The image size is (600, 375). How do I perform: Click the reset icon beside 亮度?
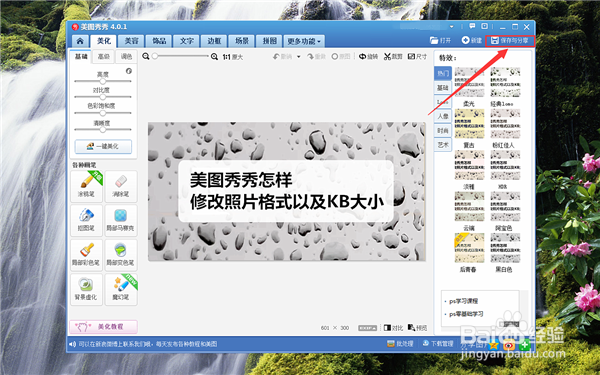coord(129,71)
